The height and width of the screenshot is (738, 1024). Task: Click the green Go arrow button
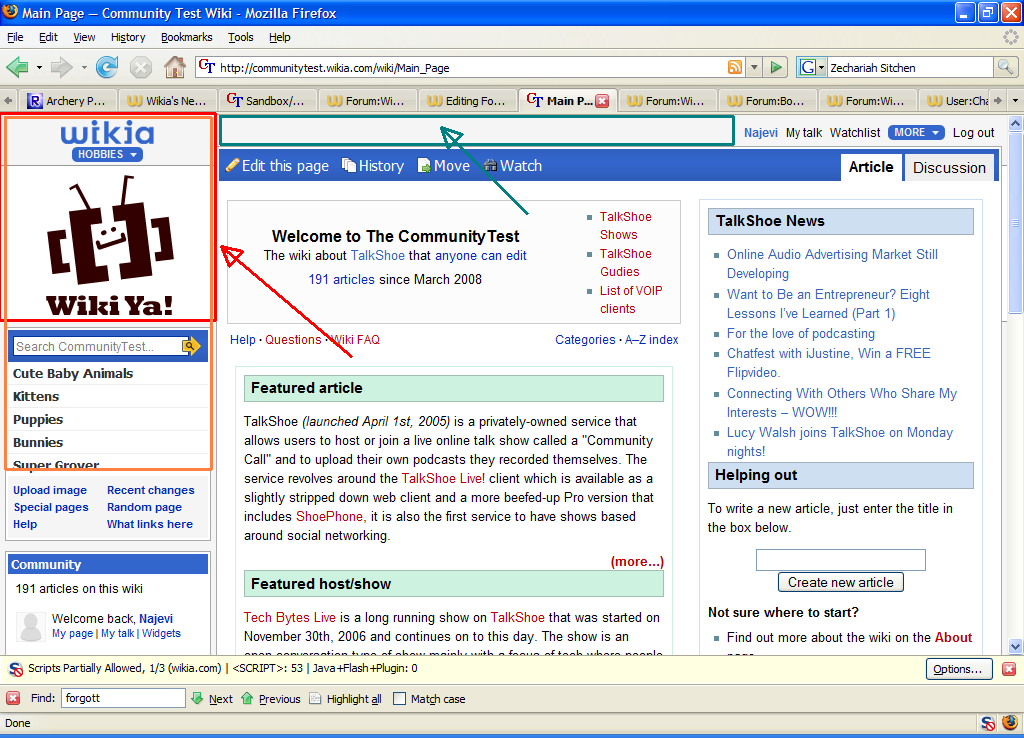[x=776, y=67]
